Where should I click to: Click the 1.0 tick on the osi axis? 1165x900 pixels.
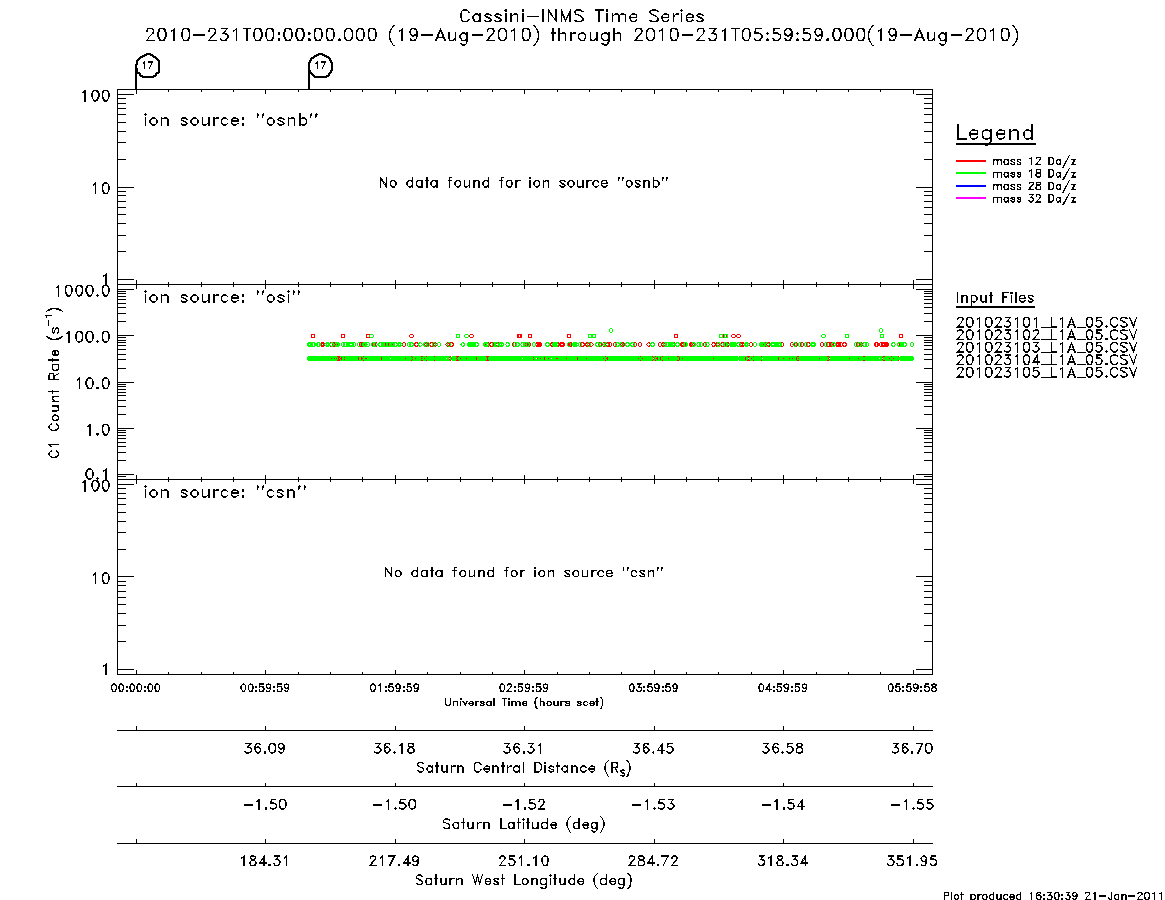coord(97,430)
